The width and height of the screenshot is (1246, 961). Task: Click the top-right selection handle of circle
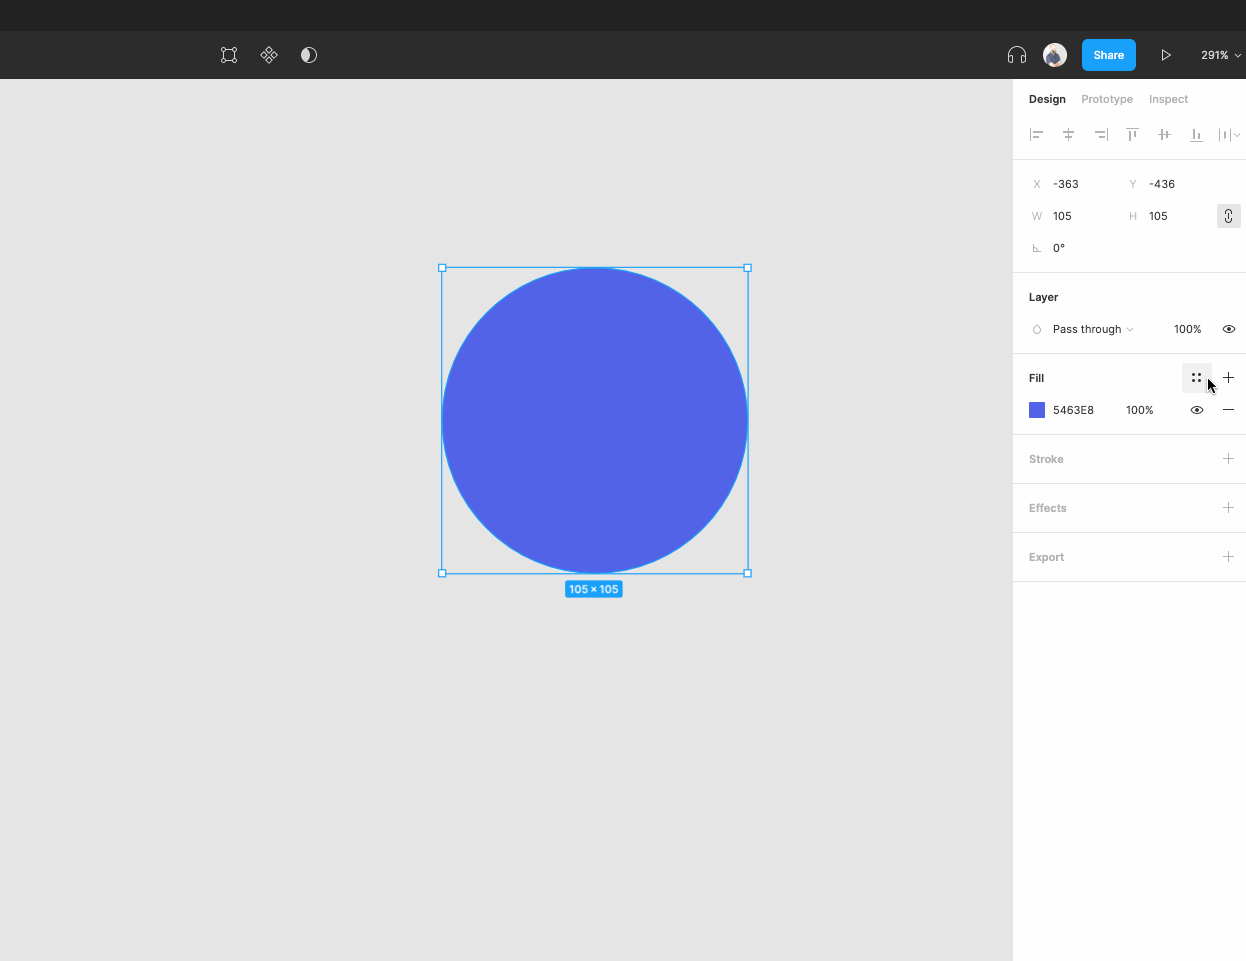[x=748, y=268]
